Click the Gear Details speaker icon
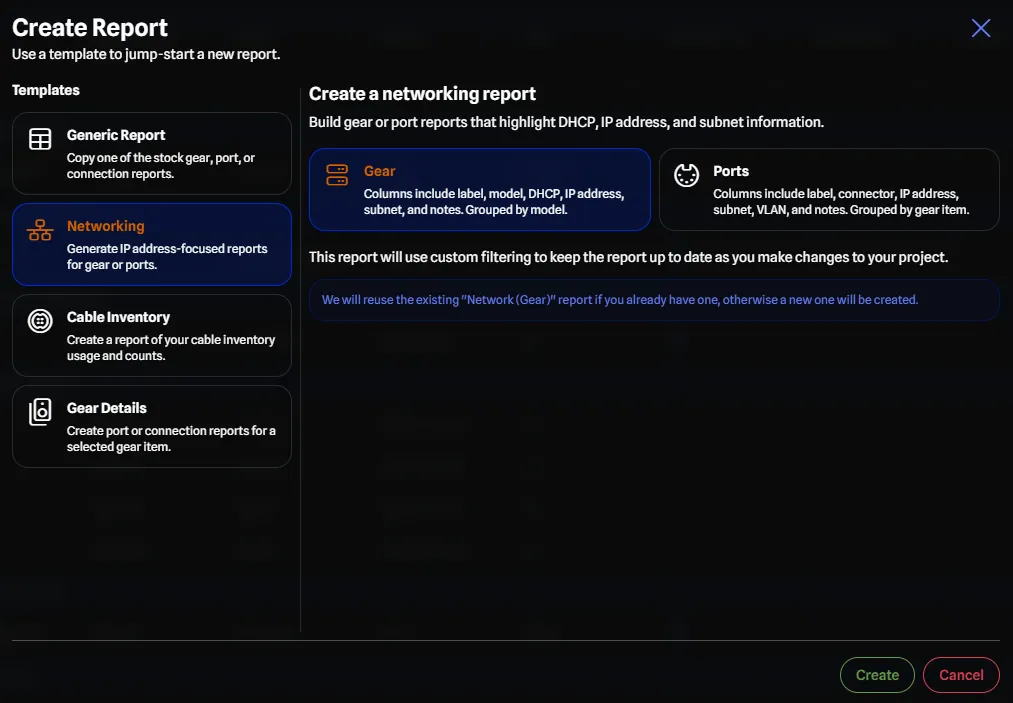The height and width of the screenshot is (703, 1013). tap(40, 412)
